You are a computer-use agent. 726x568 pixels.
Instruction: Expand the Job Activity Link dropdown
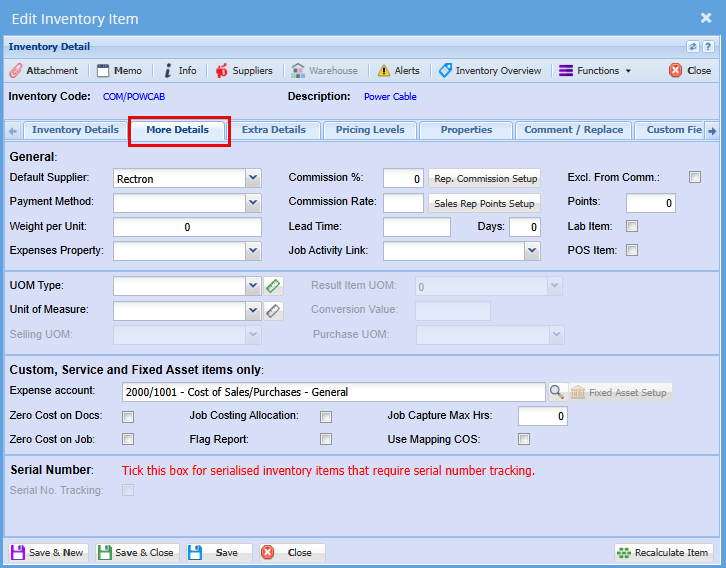(x=532, y=251)
